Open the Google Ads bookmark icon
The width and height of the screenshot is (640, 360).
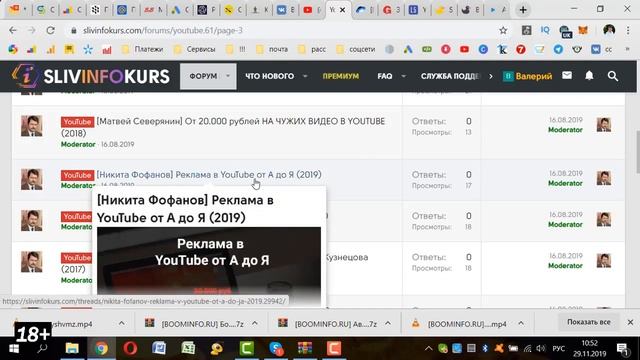pos(408,49)
